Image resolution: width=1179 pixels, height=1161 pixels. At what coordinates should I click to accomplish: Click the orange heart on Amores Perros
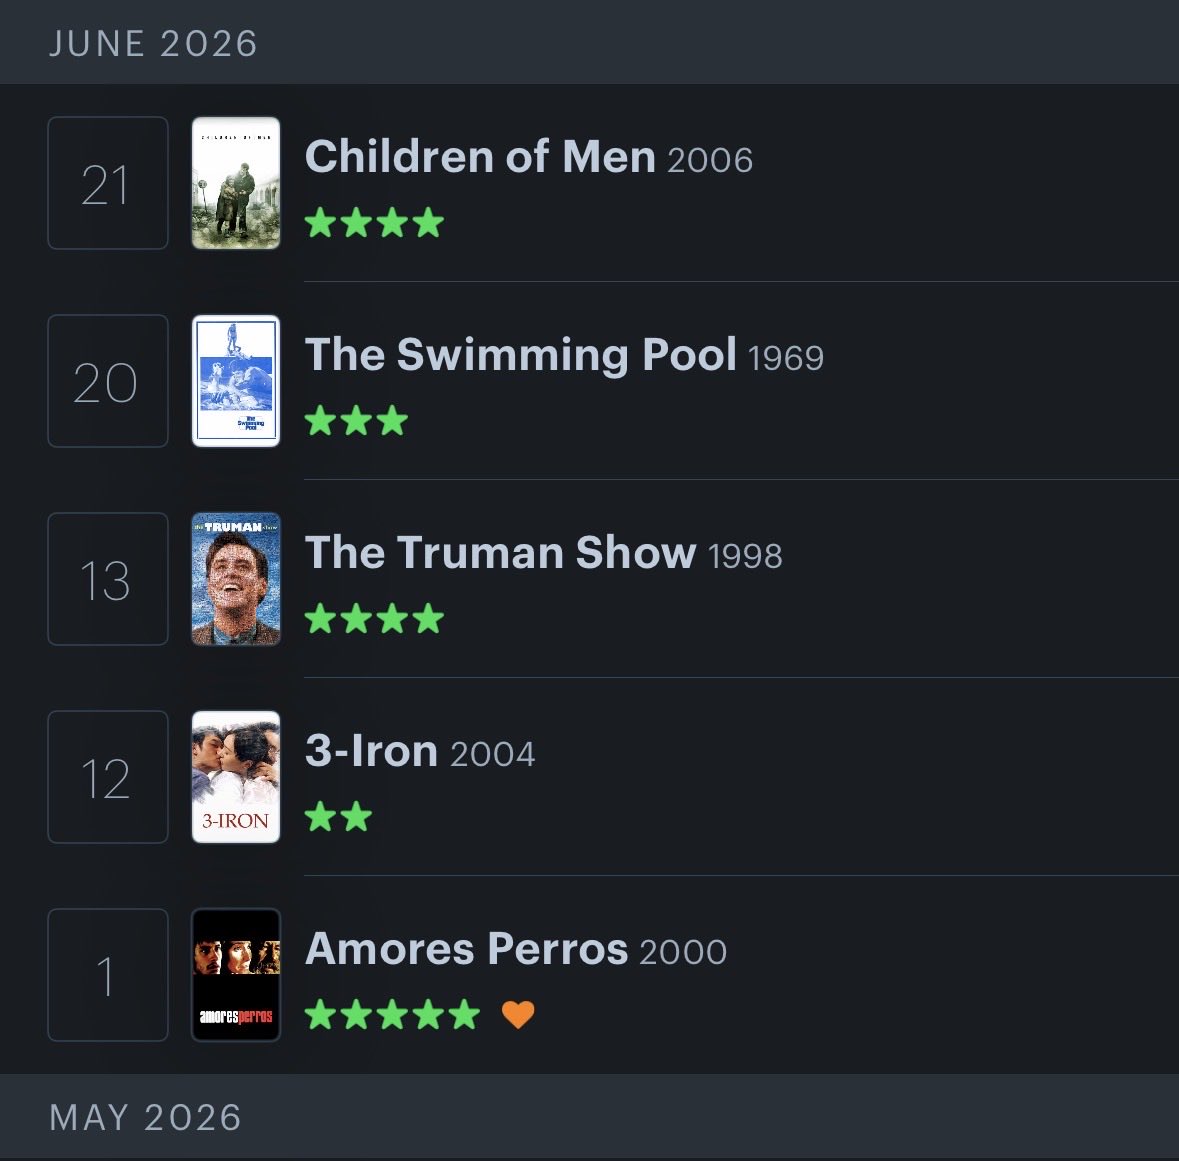point(518,1014)
